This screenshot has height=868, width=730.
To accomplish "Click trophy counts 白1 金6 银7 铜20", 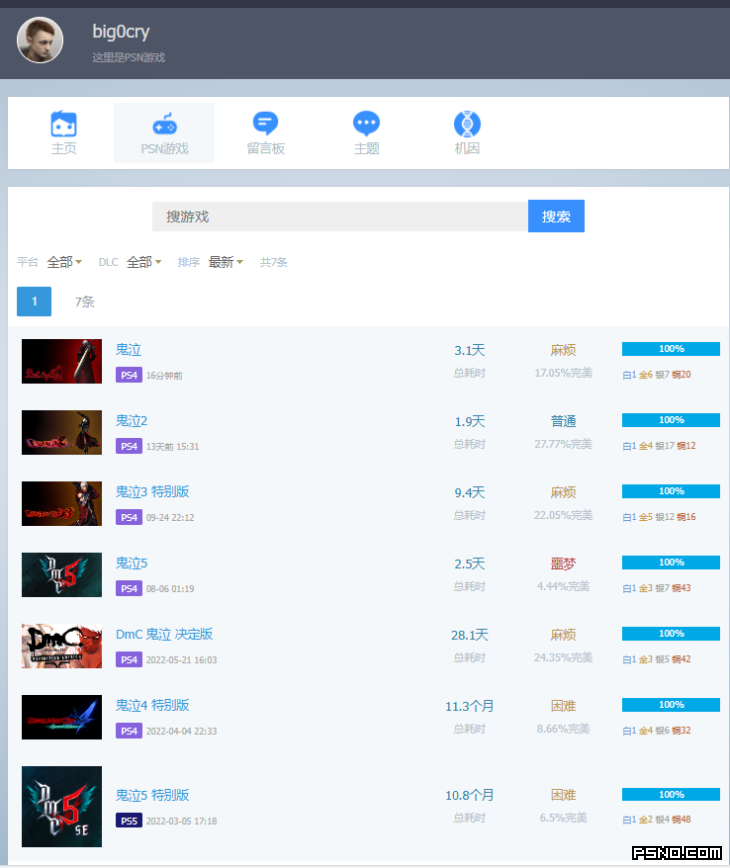I will tap(657, 375).
